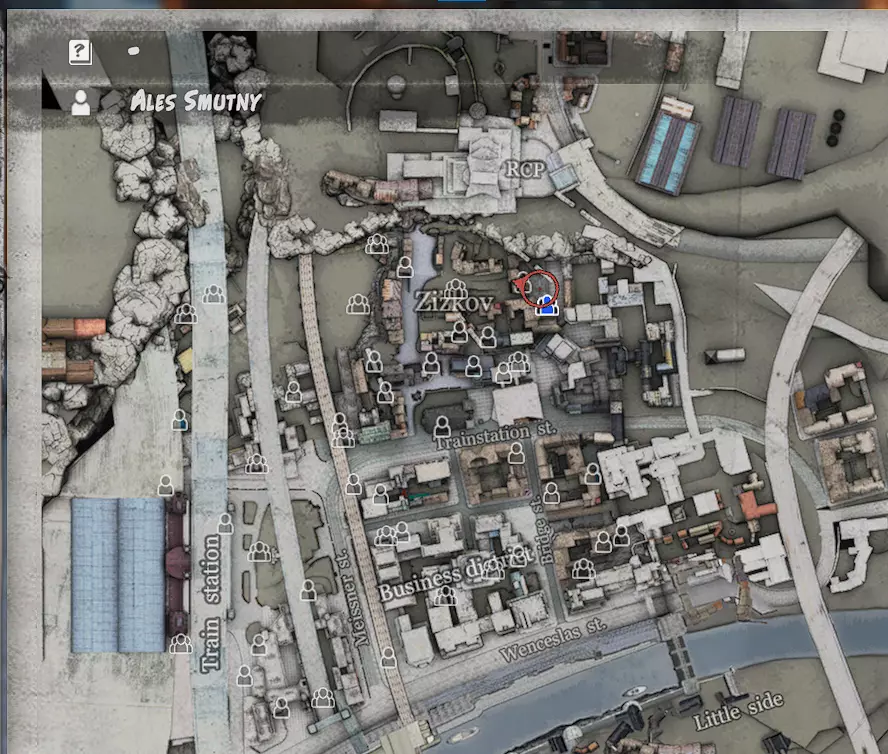Pick the person marker on the diagonal road left of Meissner st.

click(x=308, y=590)
